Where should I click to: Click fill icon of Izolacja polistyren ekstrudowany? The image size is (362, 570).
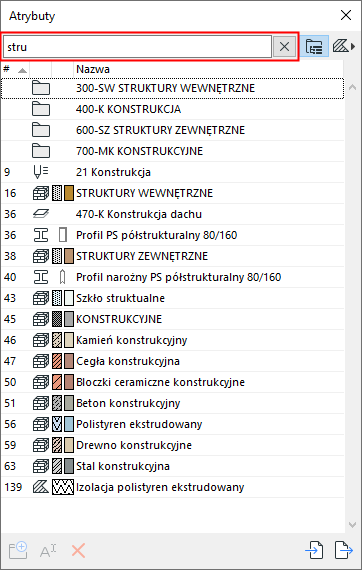coord(41,487)
